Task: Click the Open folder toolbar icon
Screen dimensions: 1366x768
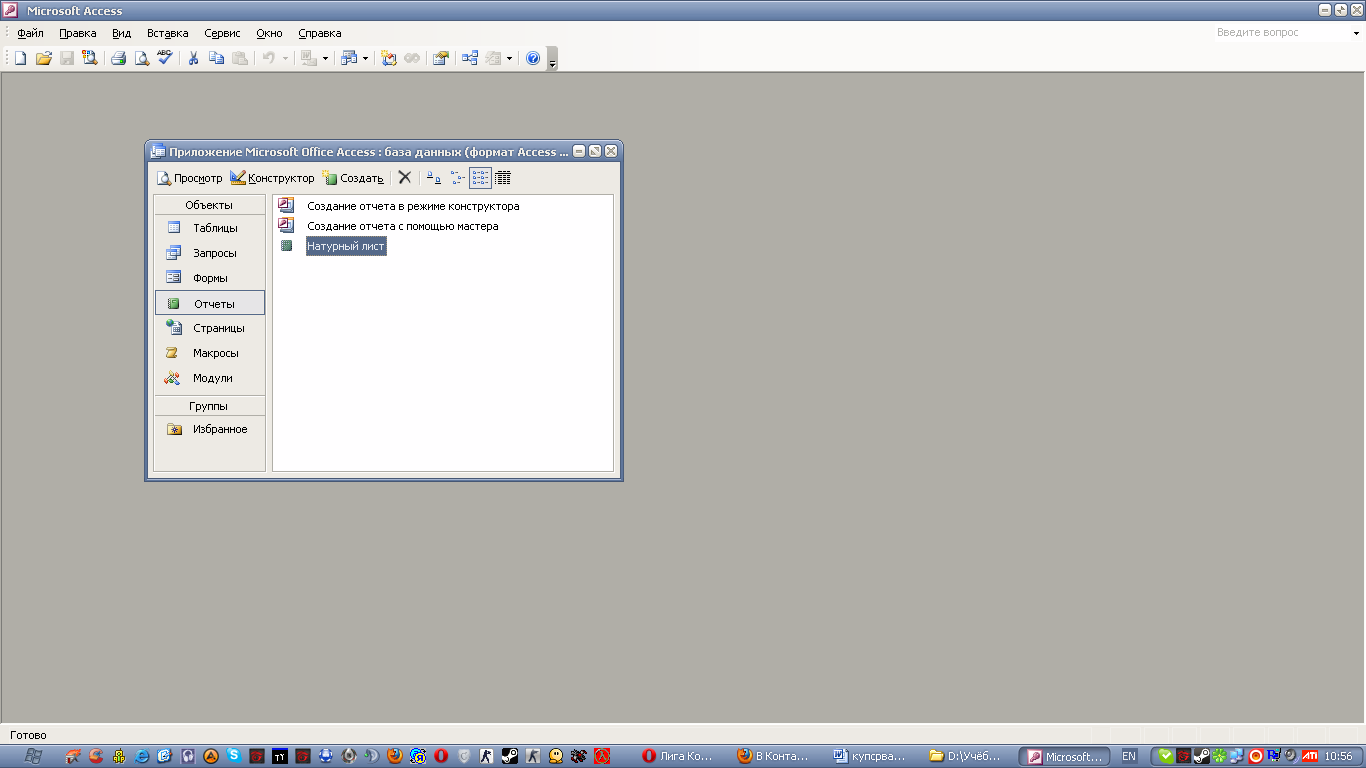Action: [44, 58]
